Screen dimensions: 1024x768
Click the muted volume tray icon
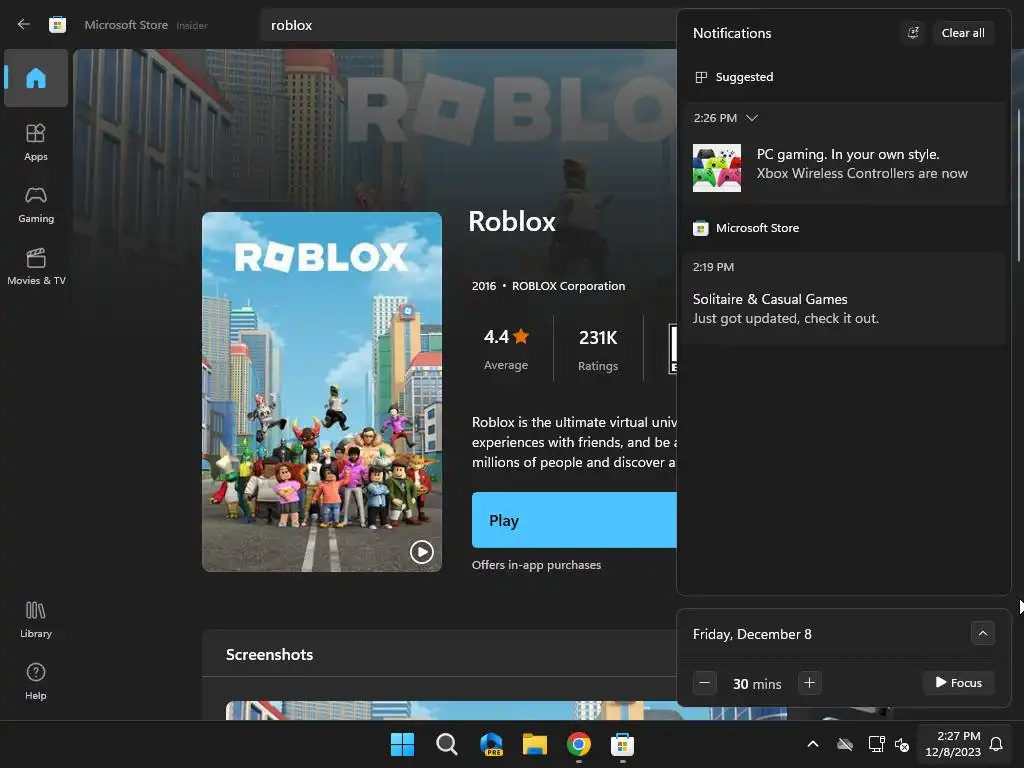902,744
